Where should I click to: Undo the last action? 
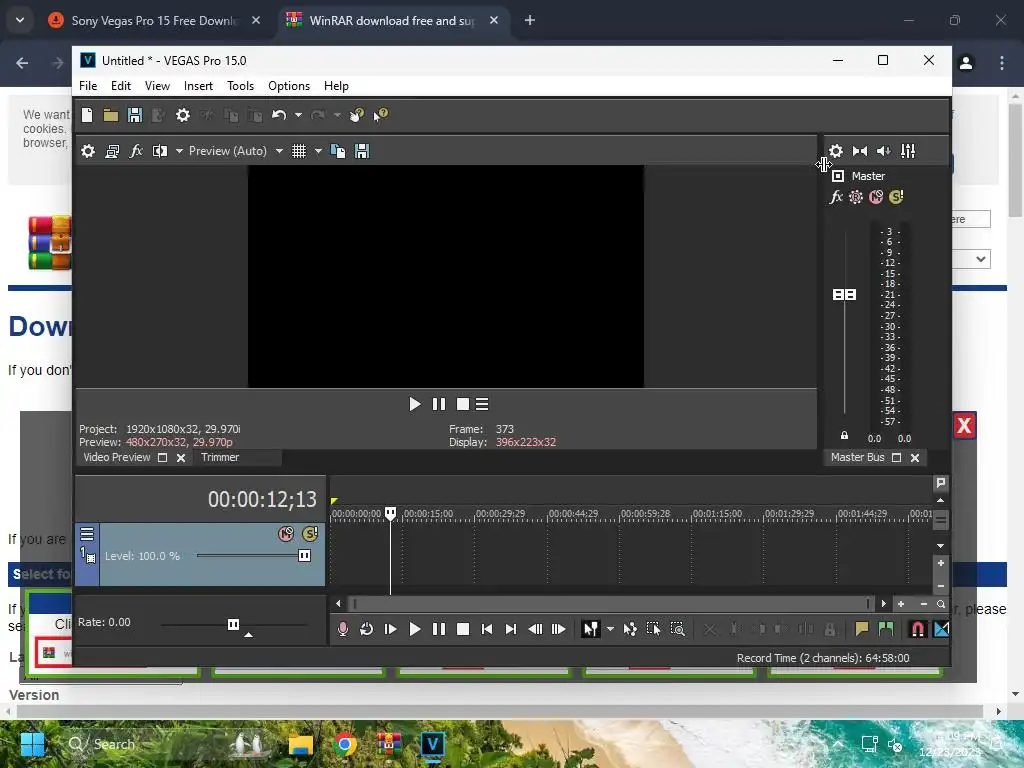[x=279, y=115]
